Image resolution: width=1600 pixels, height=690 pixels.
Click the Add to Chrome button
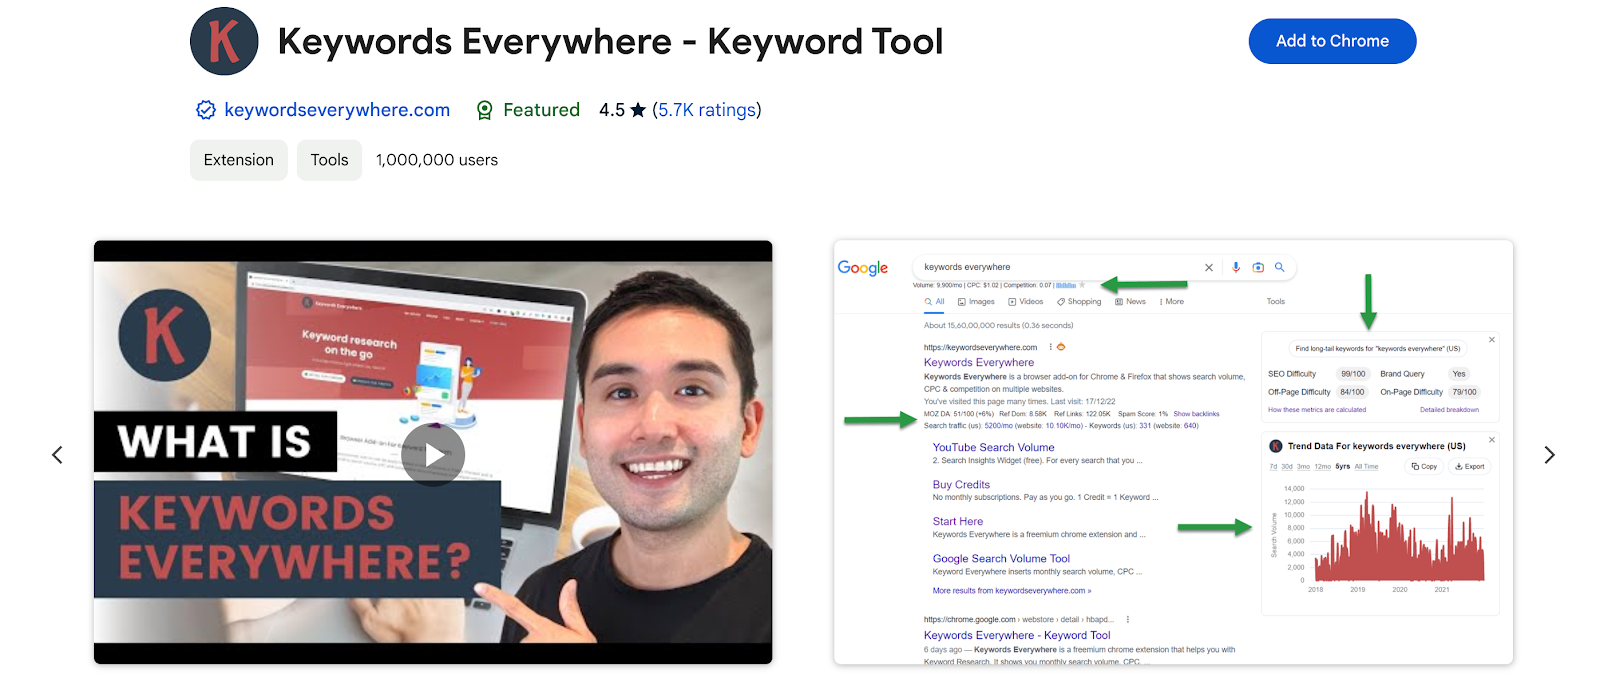pyautogui.click(x=1332, y=41)
